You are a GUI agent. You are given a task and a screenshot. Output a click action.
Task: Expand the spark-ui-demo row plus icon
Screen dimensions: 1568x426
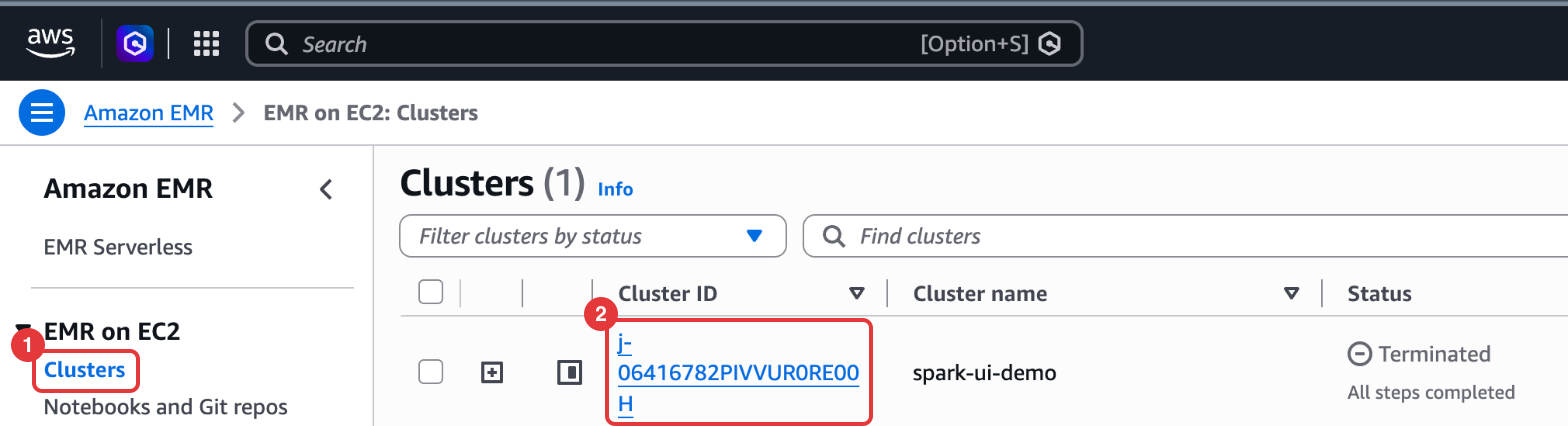pos(491,373)
